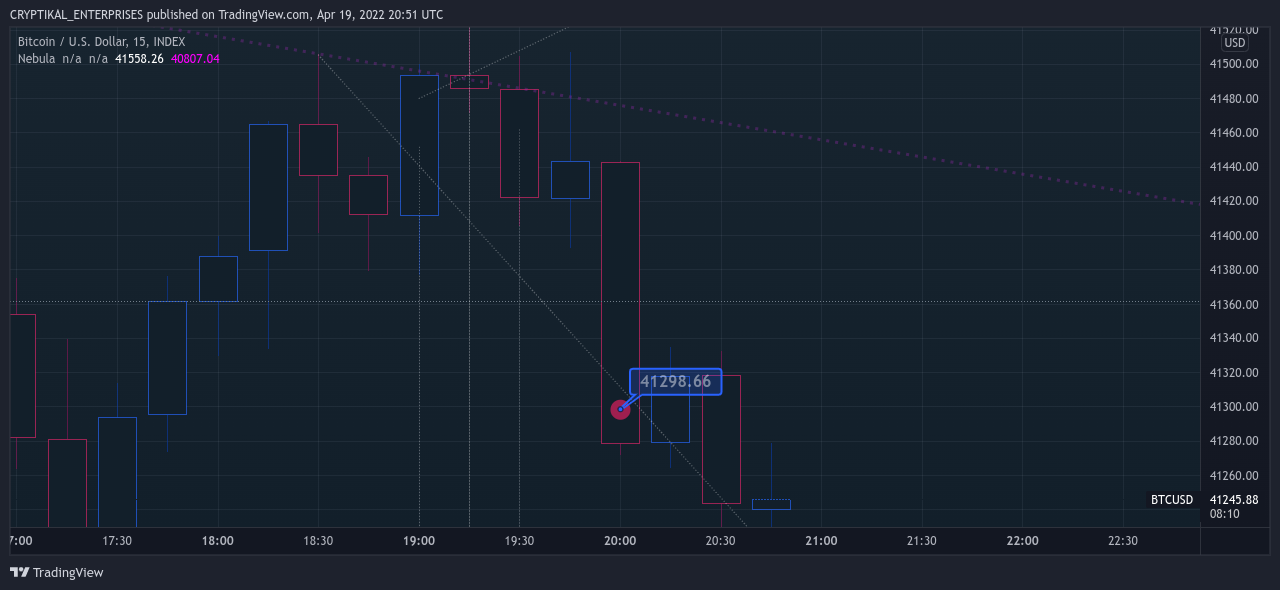The height and width of the screenshot is (590, 1280).
Task: Click the Nebula indicator name
Action: point(36,59)
